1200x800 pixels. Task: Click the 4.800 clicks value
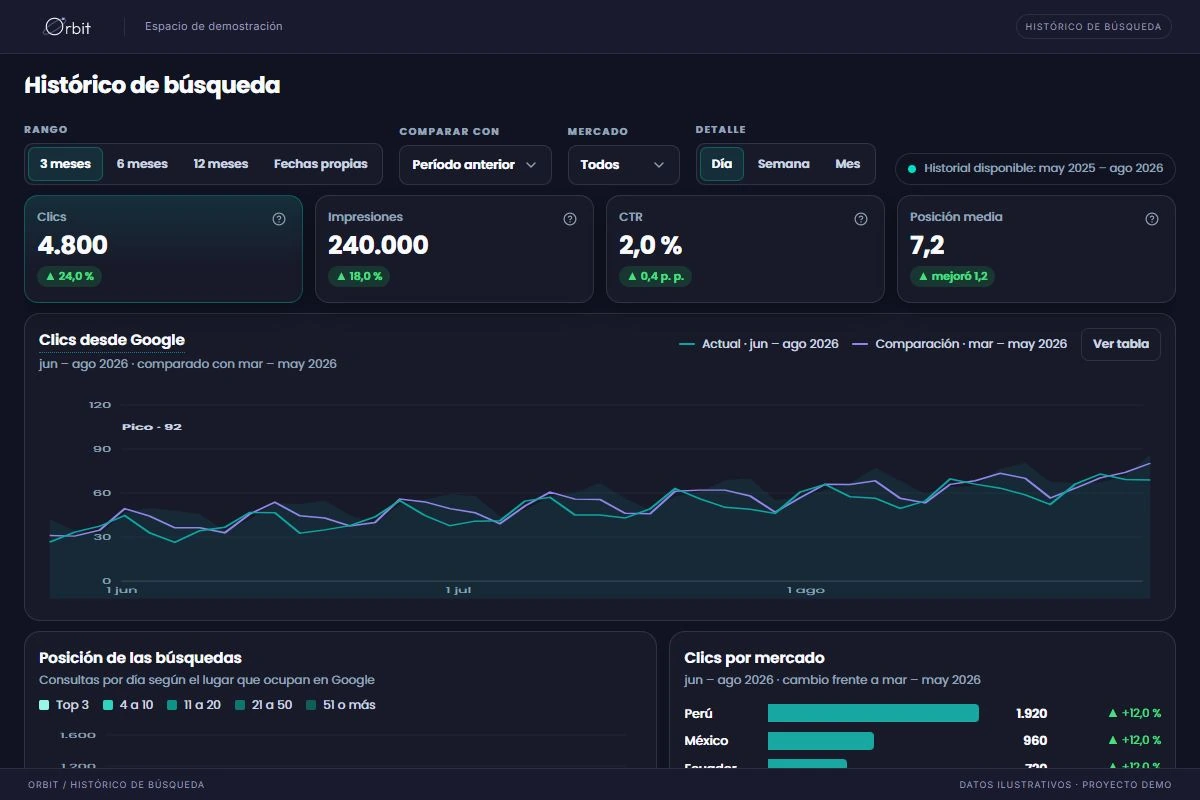72,245
